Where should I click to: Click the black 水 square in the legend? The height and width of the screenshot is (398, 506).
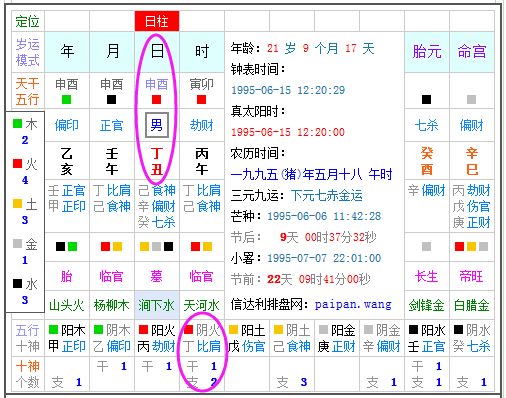pos(17,283)
